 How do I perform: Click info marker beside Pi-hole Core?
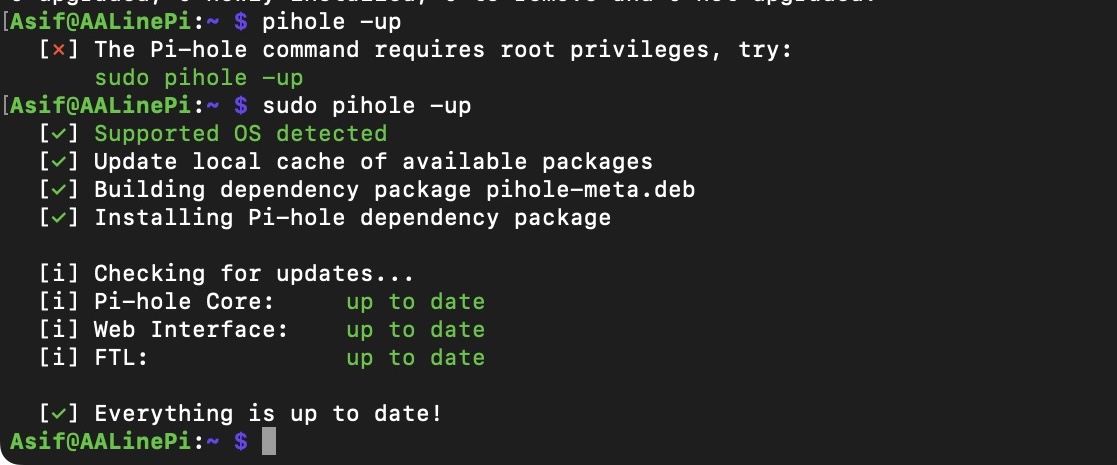[59, 302]
